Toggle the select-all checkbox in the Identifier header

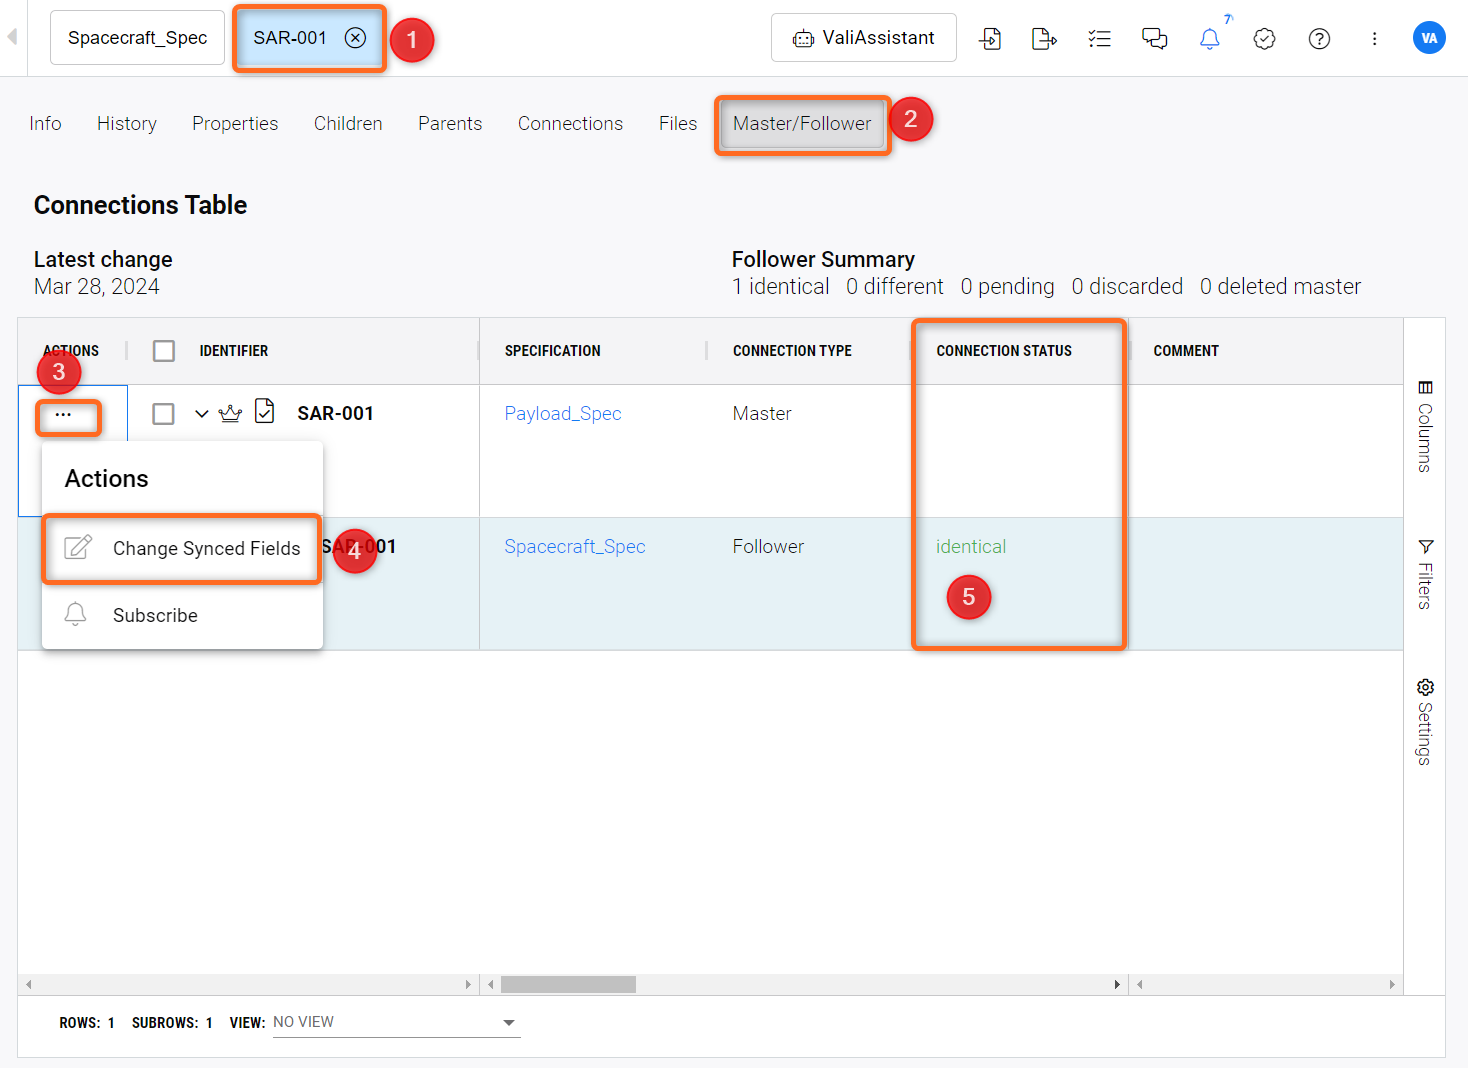pos(164,351)
